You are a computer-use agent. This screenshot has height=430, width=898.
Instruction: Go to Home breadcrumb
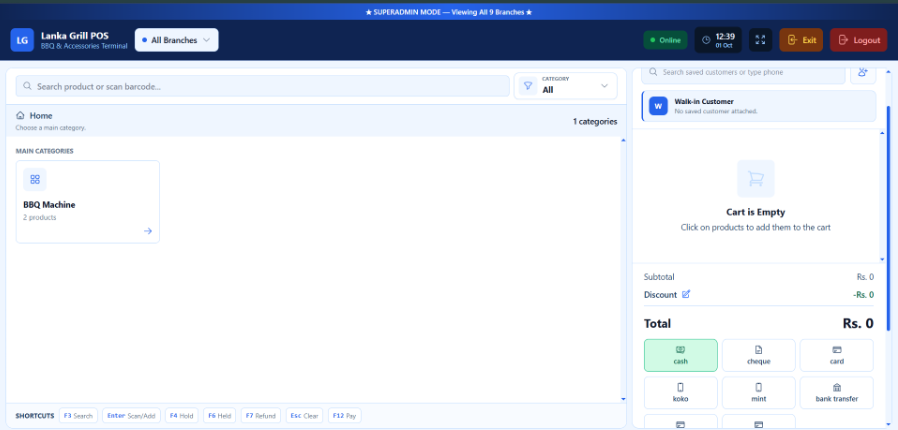click(34, 116)
